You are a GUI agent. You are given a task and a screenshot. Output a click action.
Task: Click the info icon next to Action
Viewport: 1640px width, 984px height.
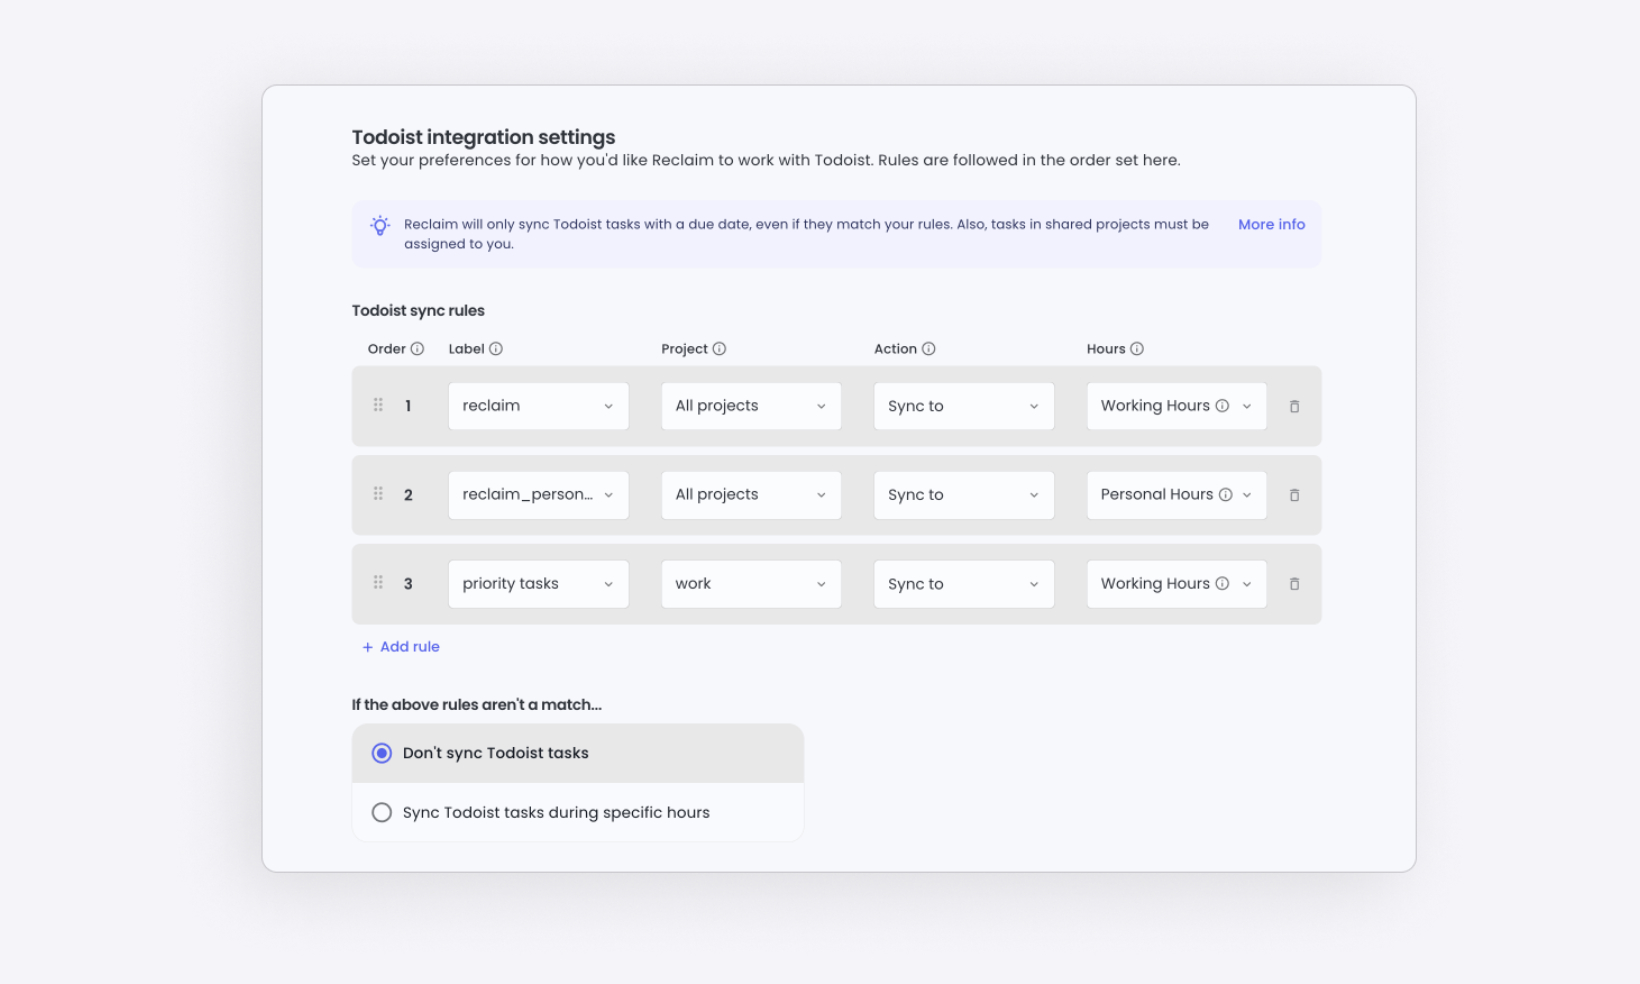[x=928, y=349]
